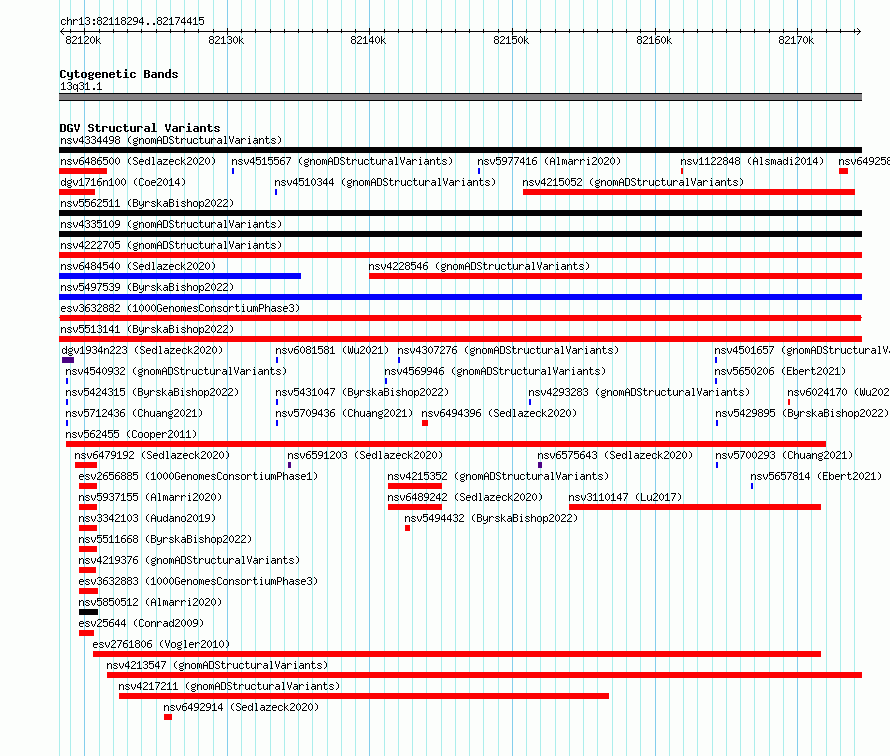This screenshot has height=756, width=890.
Task: Click nsv5513141 (ByrskaBishop2022) label
Action: click(147, 329)
